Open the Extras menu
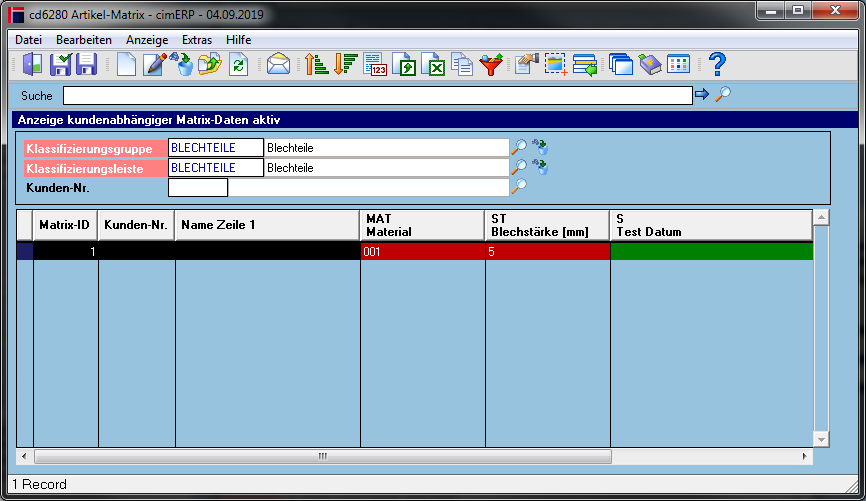The width and height of the screenshot is (866, 501). point(197,40)
